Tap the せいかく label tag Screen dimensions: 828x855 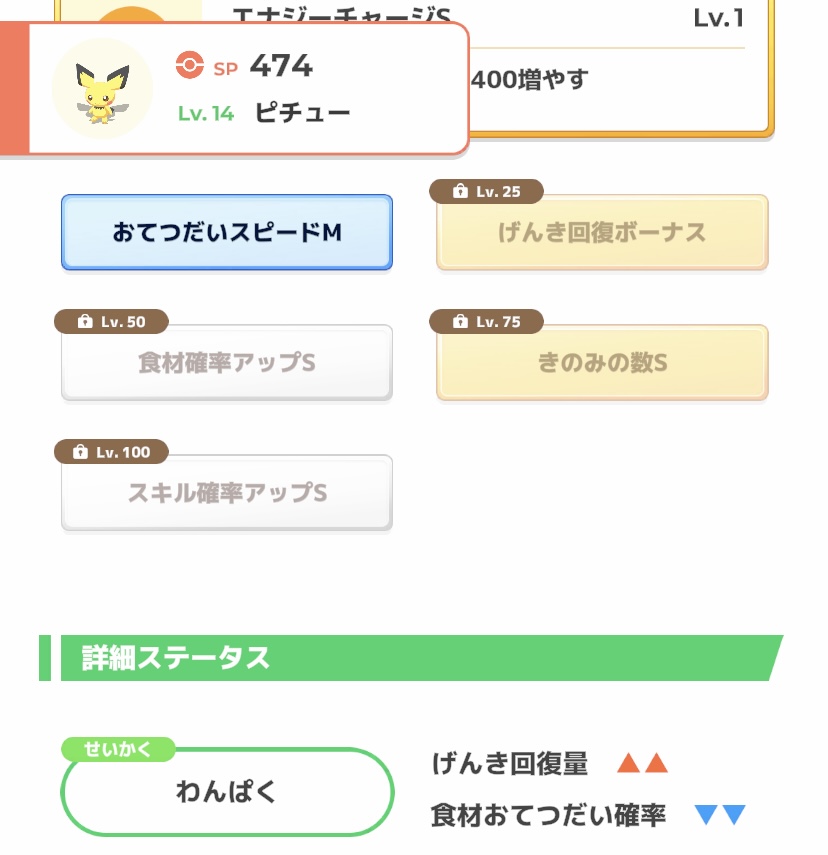pos(118,749)
